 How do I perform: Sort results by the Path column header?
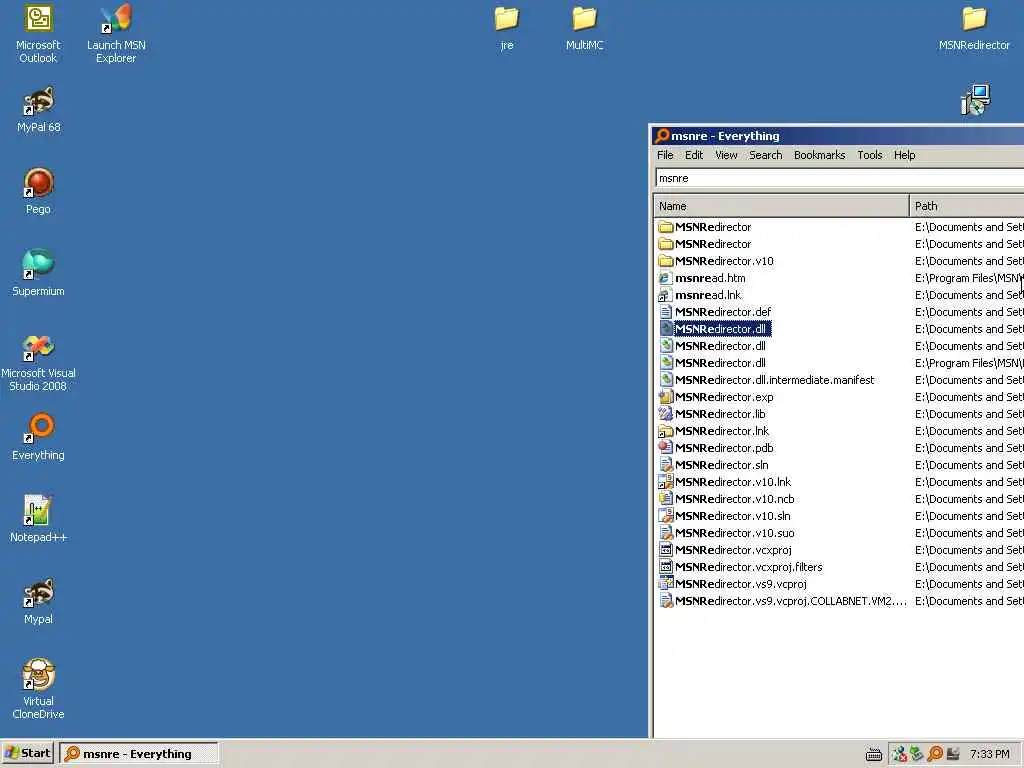coord(967,206)
